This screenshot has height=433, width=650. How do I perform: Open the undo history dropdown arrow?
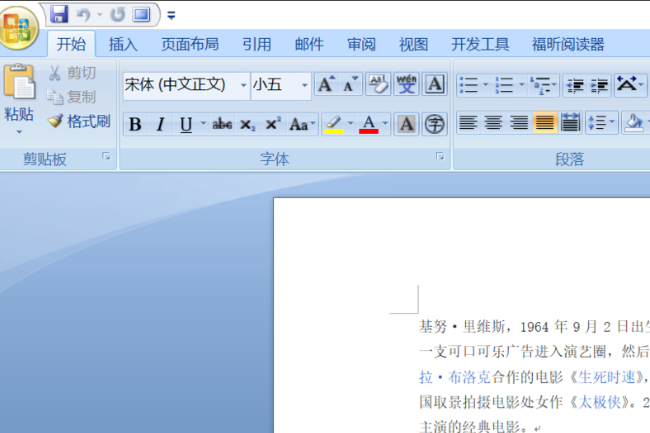[99, 15]
